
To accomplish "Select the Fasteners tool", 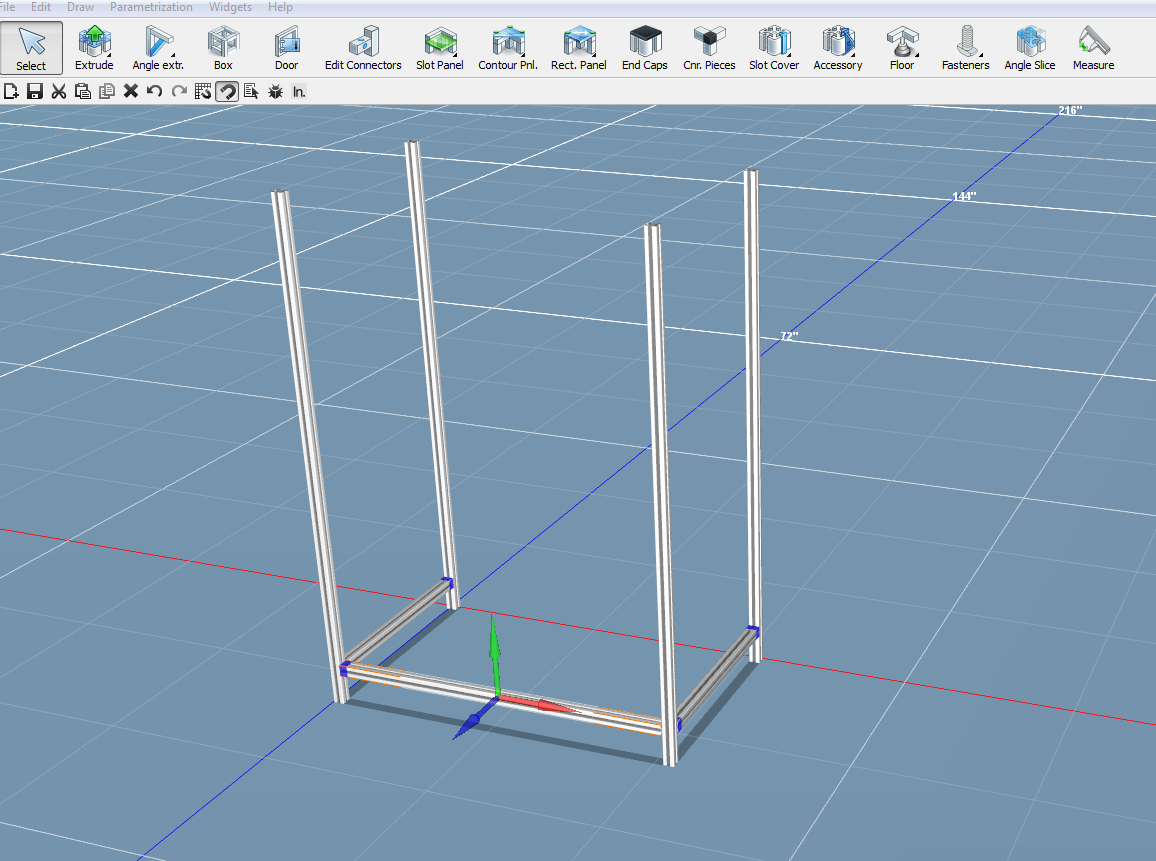I will pos(965,48).
